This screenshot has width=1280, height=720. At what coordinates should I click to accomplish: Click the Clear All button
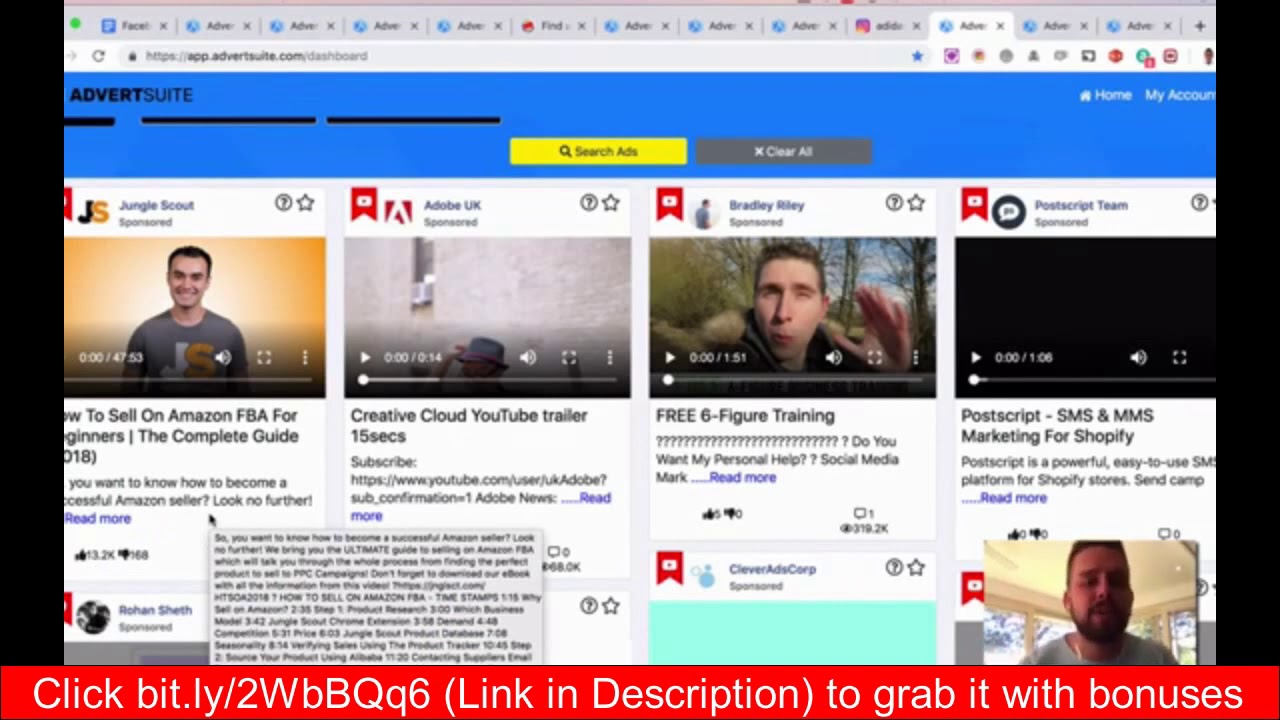[783, 151]
